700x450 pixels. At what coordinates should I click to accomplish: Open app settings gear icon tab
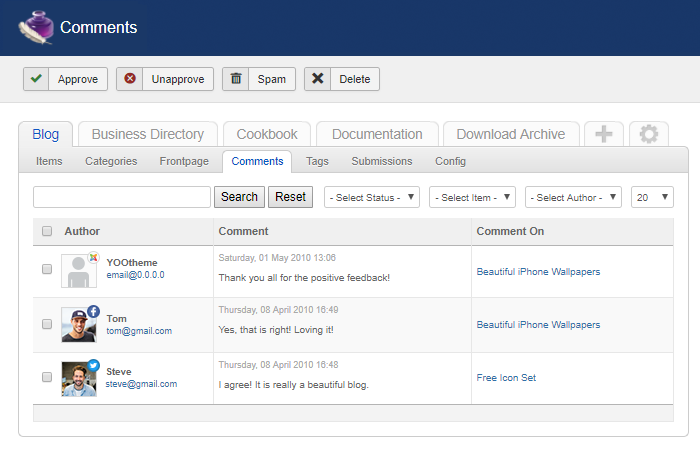point(649,133)
